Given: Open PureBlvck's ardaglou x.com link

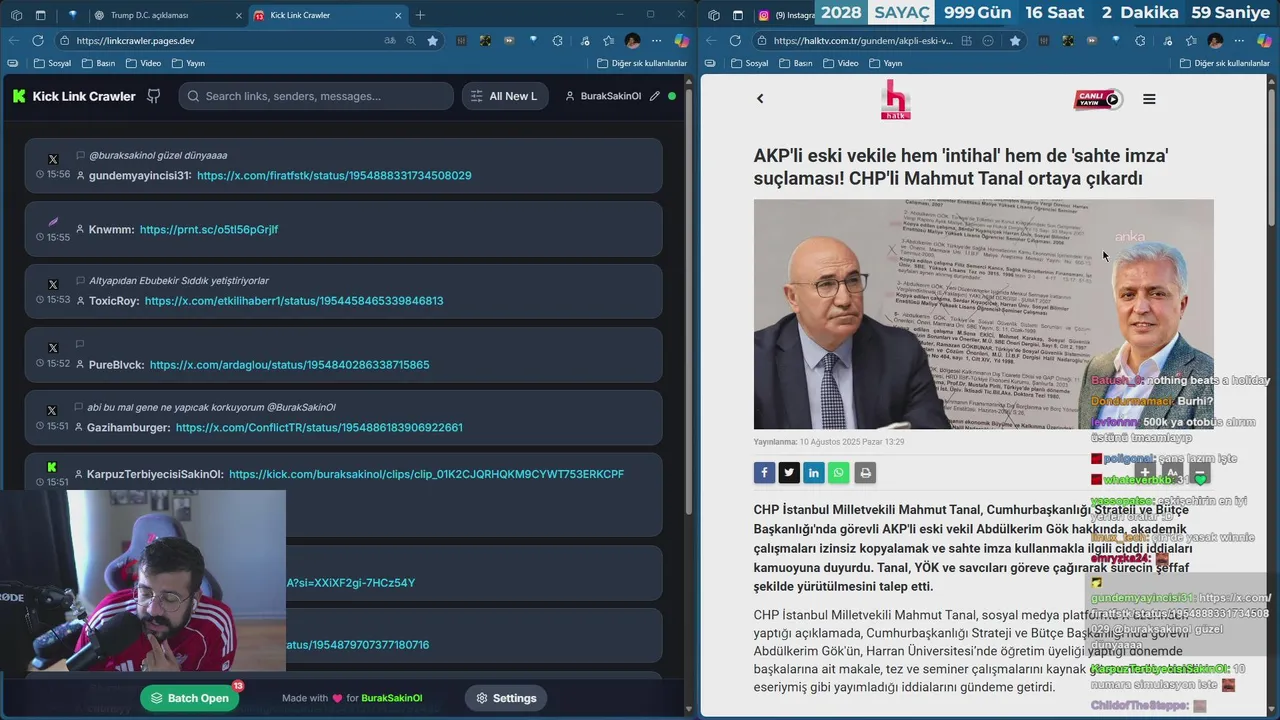Looking at the screenshot, I should tap(290, 365).
